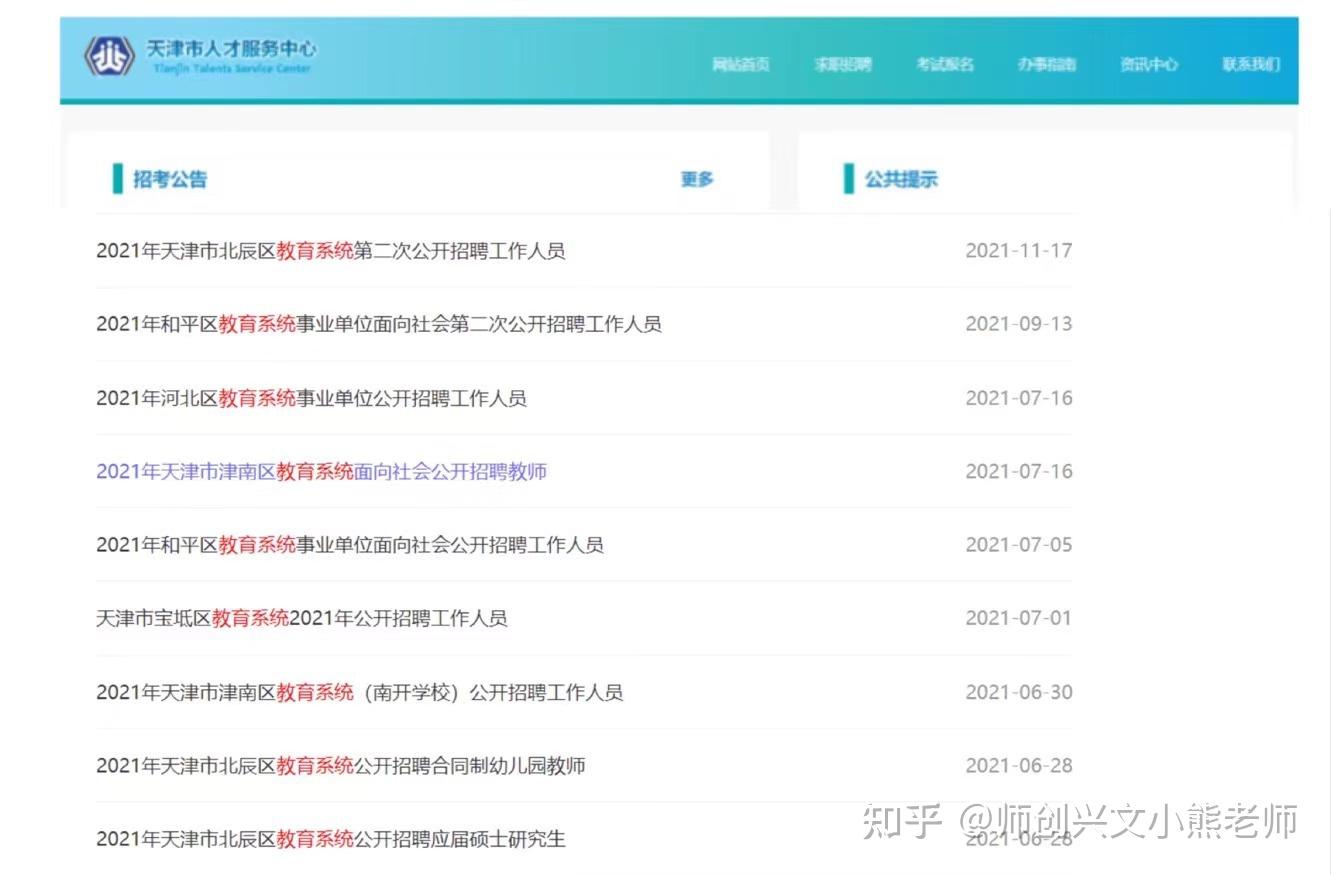Open the 北辰区教育系统第二次公开招聘 announcement
This screenshot has width=1331, height=875.
click(330, 251)
